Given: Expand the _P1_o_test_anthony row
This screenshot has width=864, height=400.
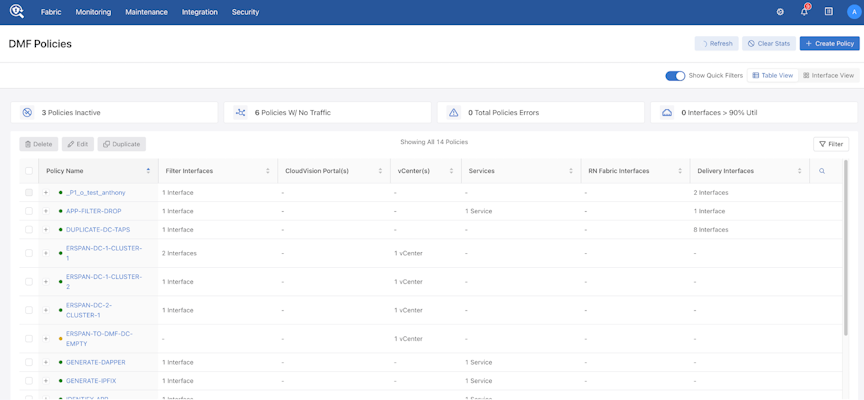Looking at the screenshot, I should [46, 193].
